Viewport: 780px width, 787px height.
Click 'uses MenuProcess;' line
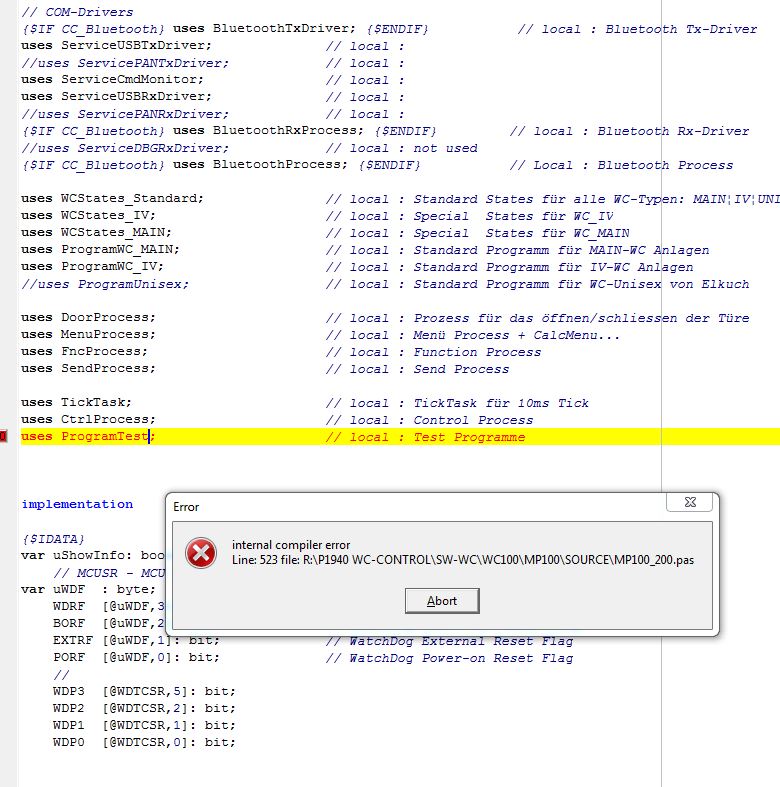(x=88, y=335)
